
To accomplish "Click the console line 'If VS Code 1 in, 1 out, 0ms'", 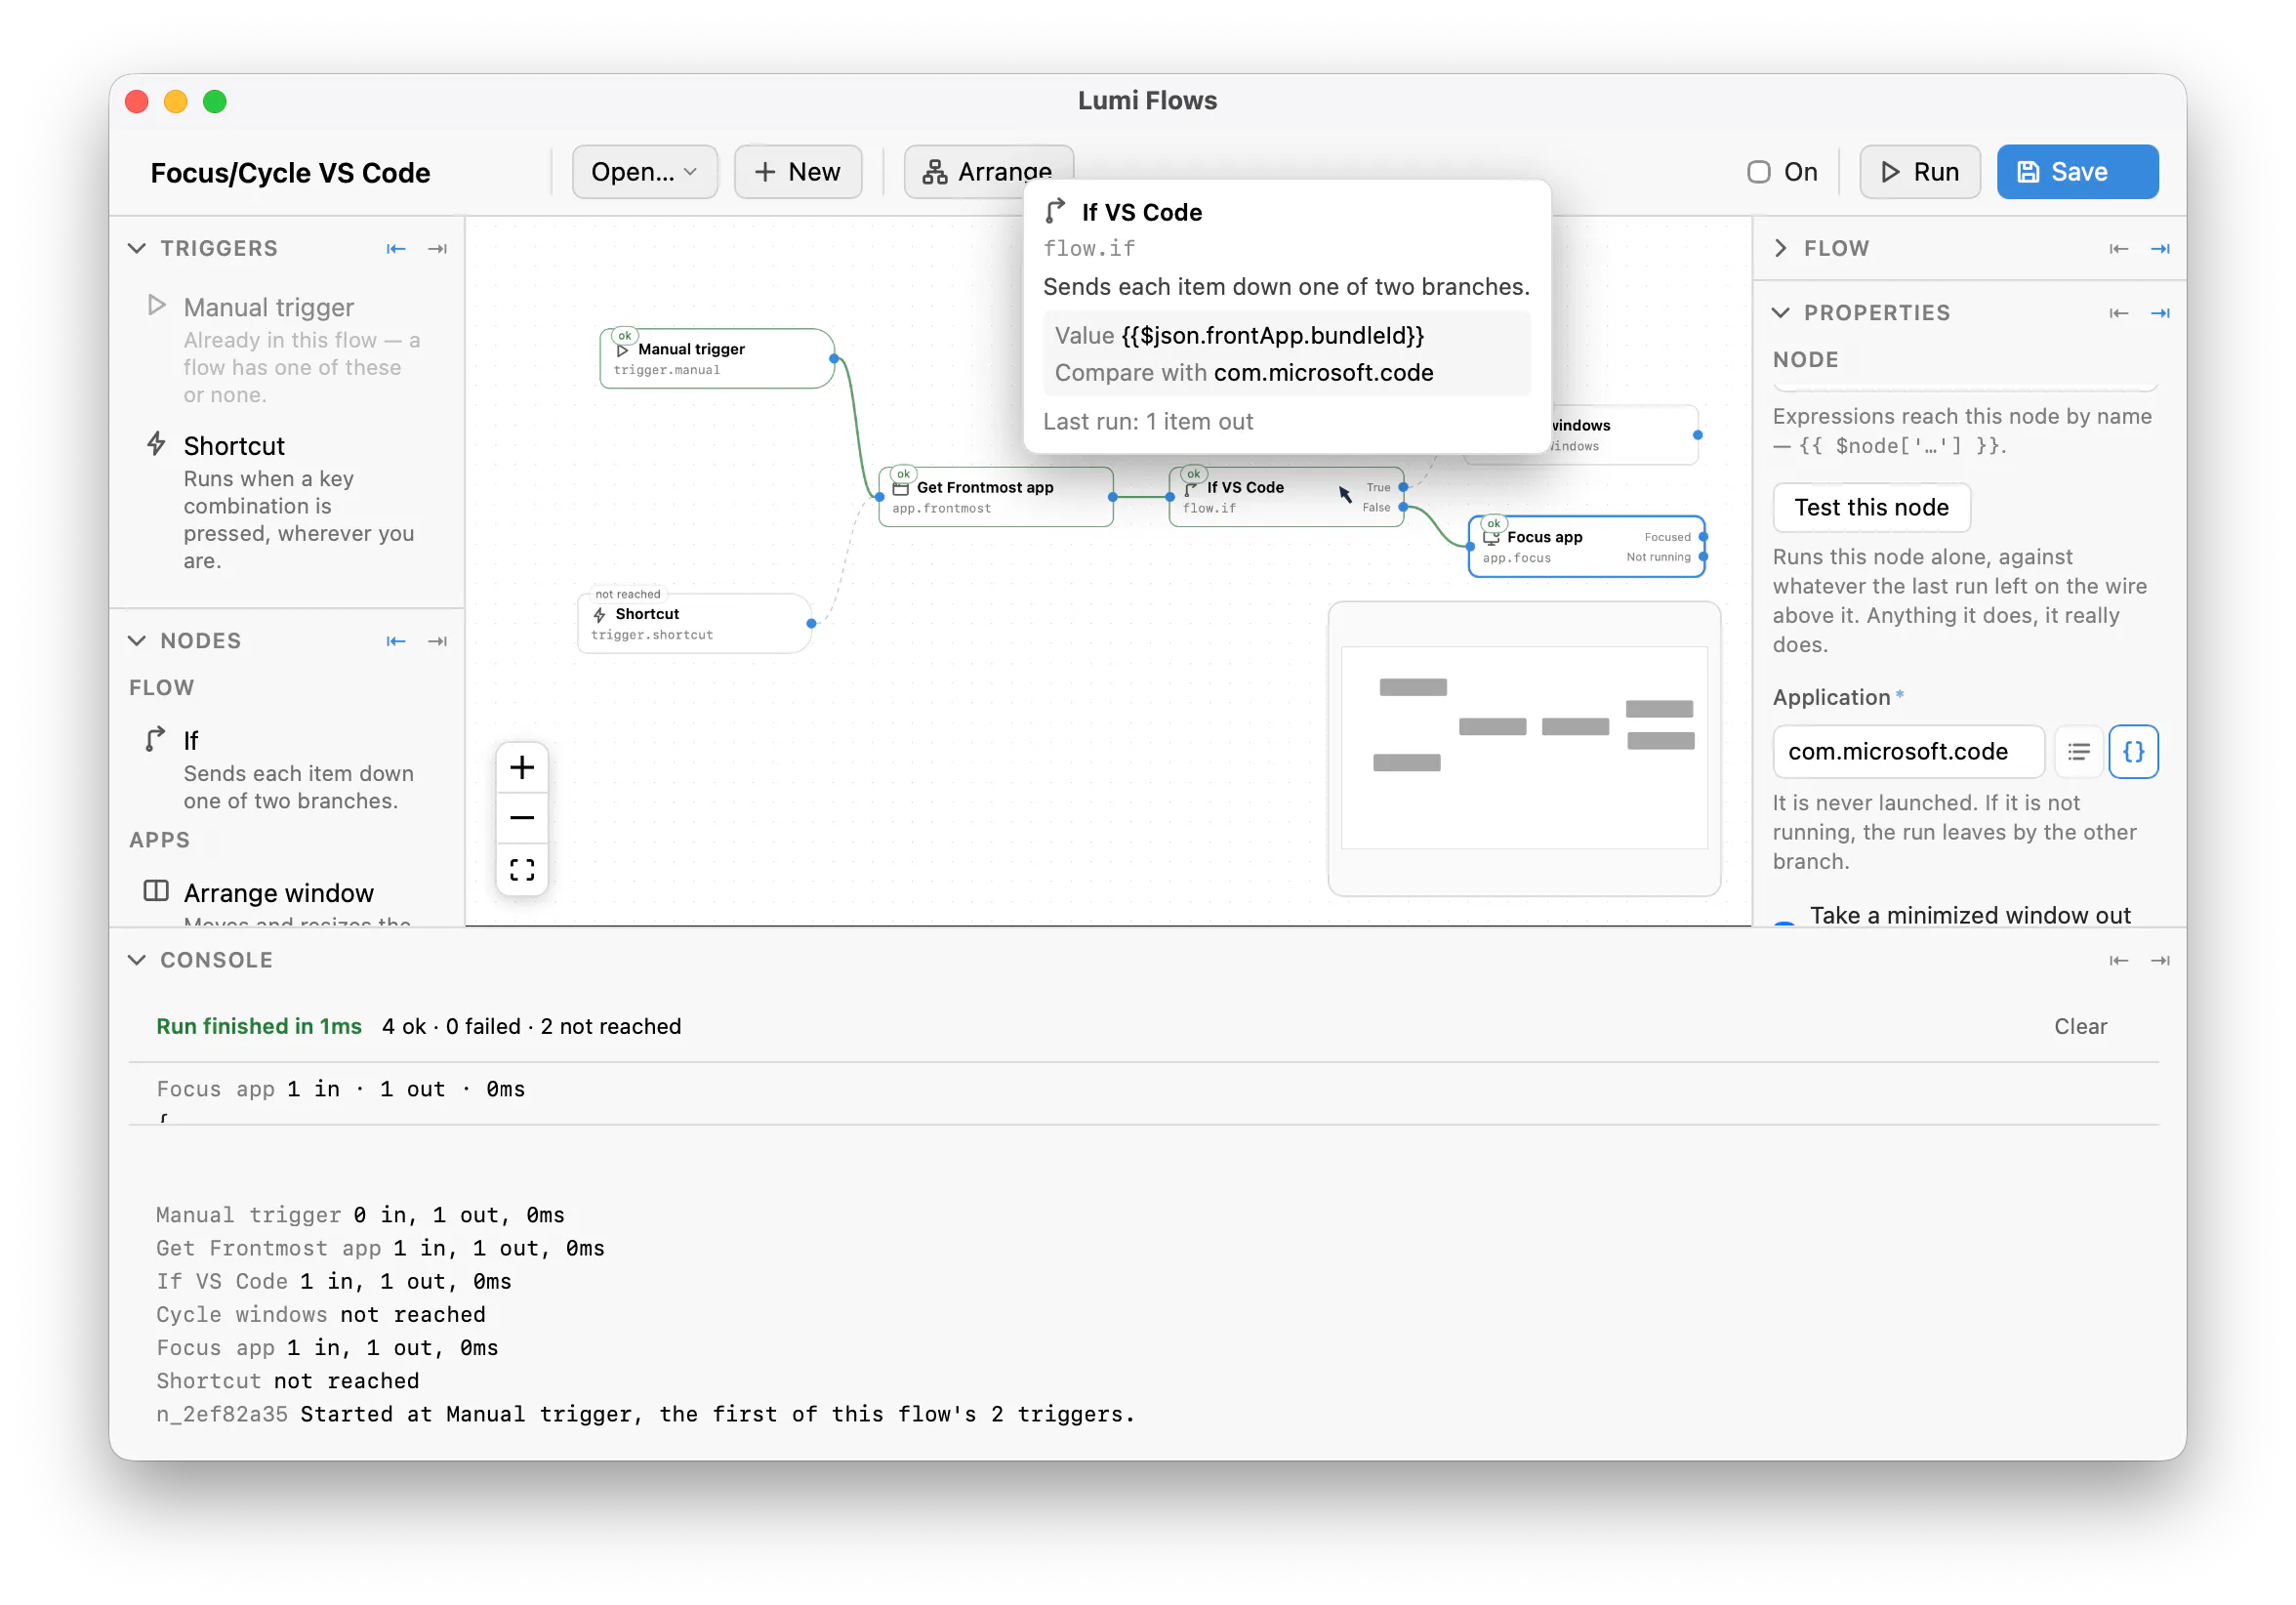I will pos(333,1281).
